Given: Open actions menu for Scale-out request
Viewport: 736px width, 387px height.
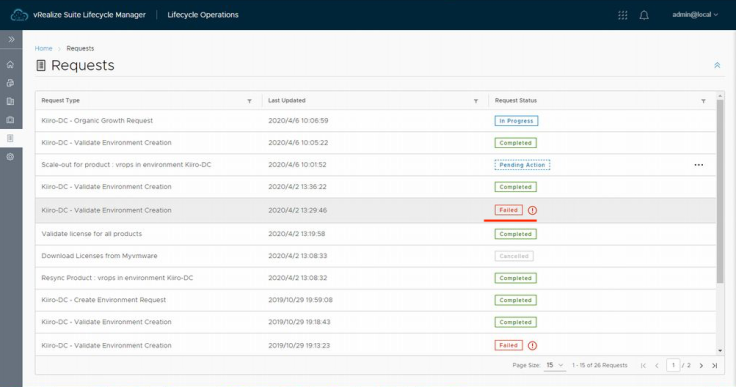Looking at the screenshot, I should click(x=698, y=165).
